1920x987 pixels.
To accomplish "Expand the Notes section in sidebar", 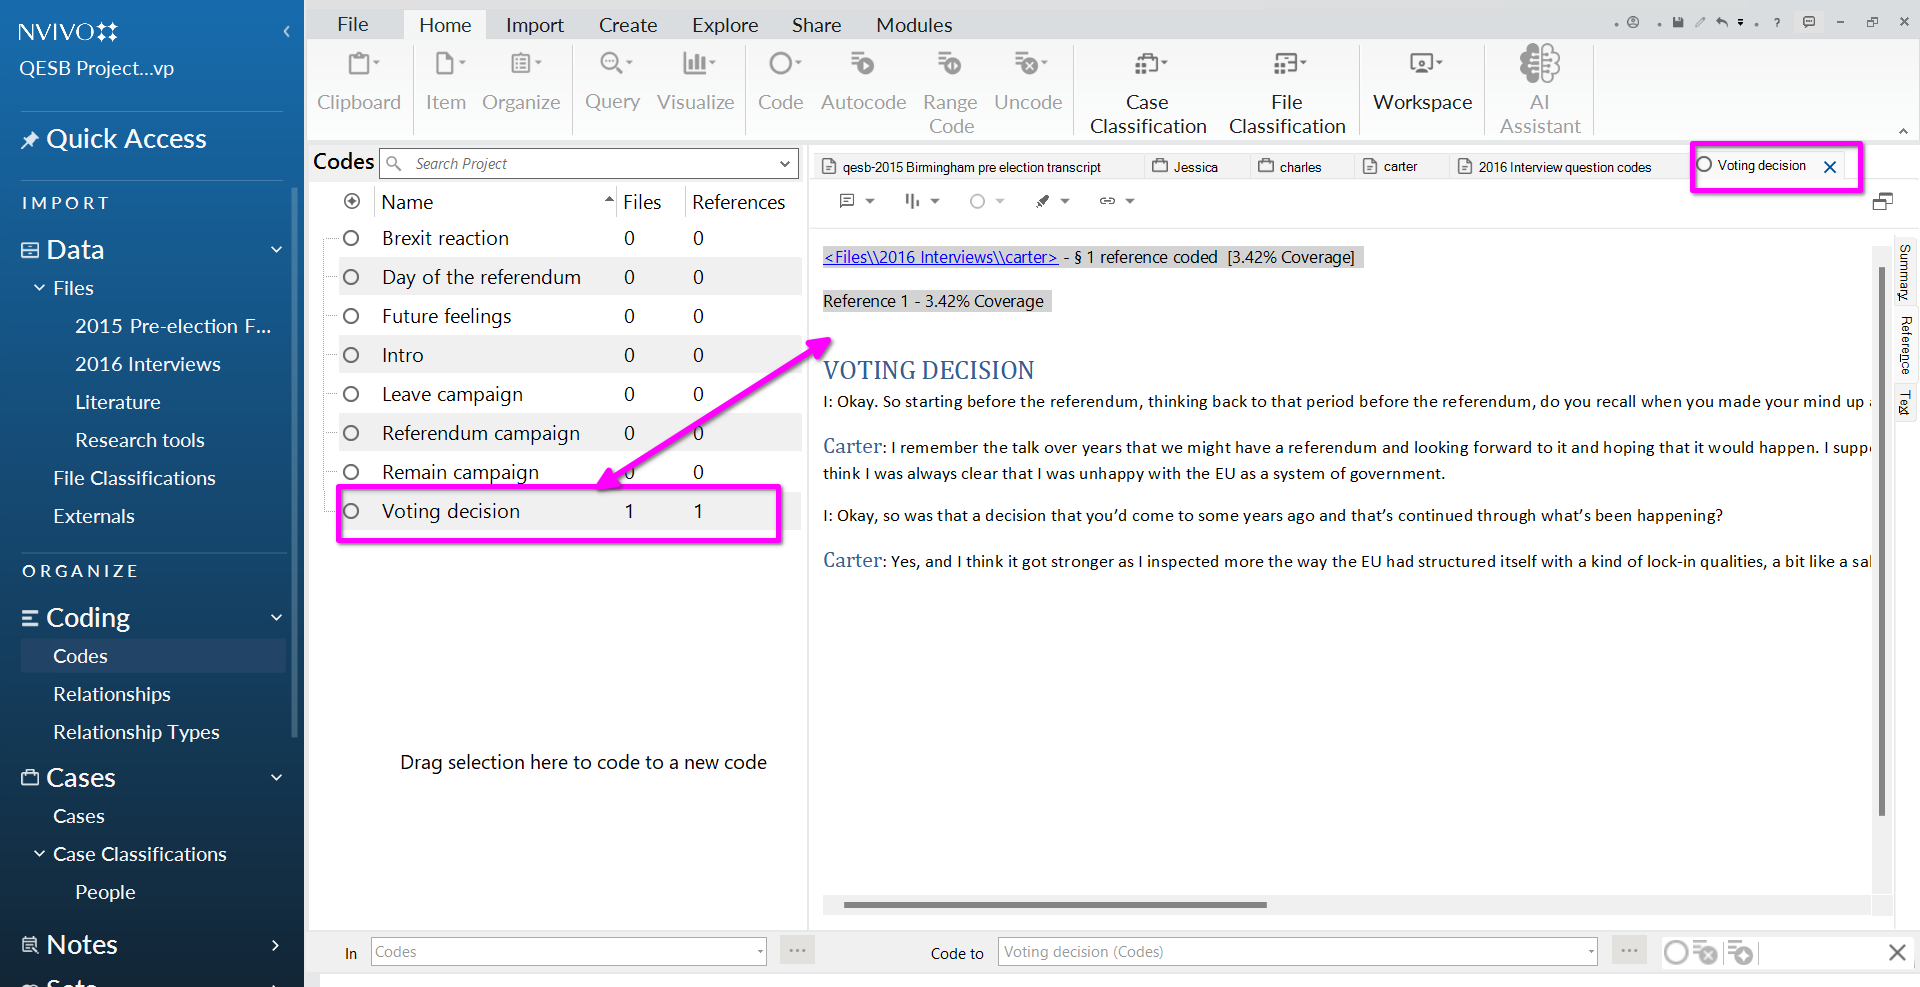I will tap(276, 945).
